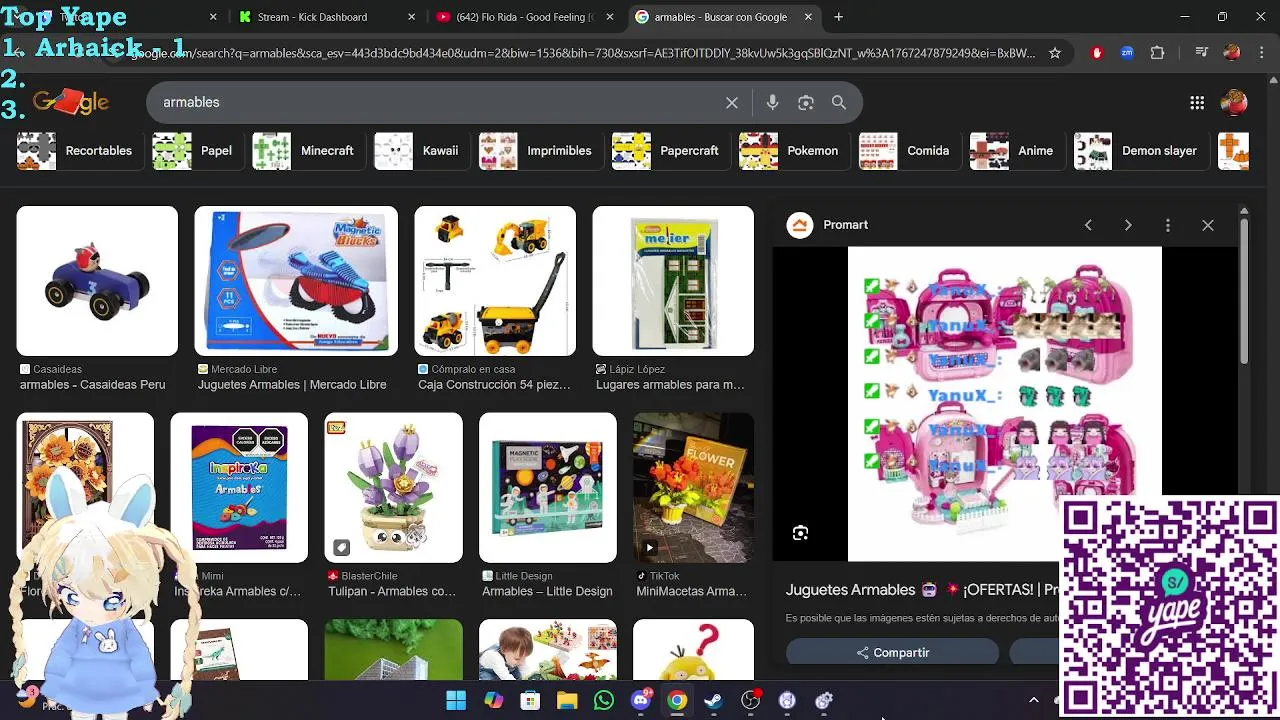The width and height of the screenshot is (1280, 720).
Task: Open 'MiniMacetas Arma...' TikTok result link
Action: click(x=691, y=591)
